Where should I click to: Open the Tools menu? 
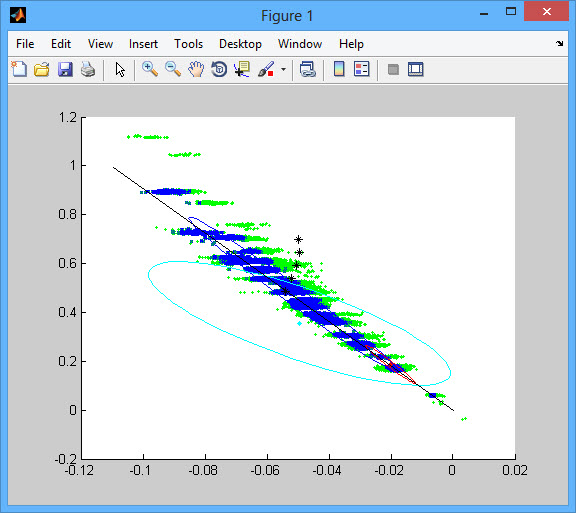(x=188, y=44)
